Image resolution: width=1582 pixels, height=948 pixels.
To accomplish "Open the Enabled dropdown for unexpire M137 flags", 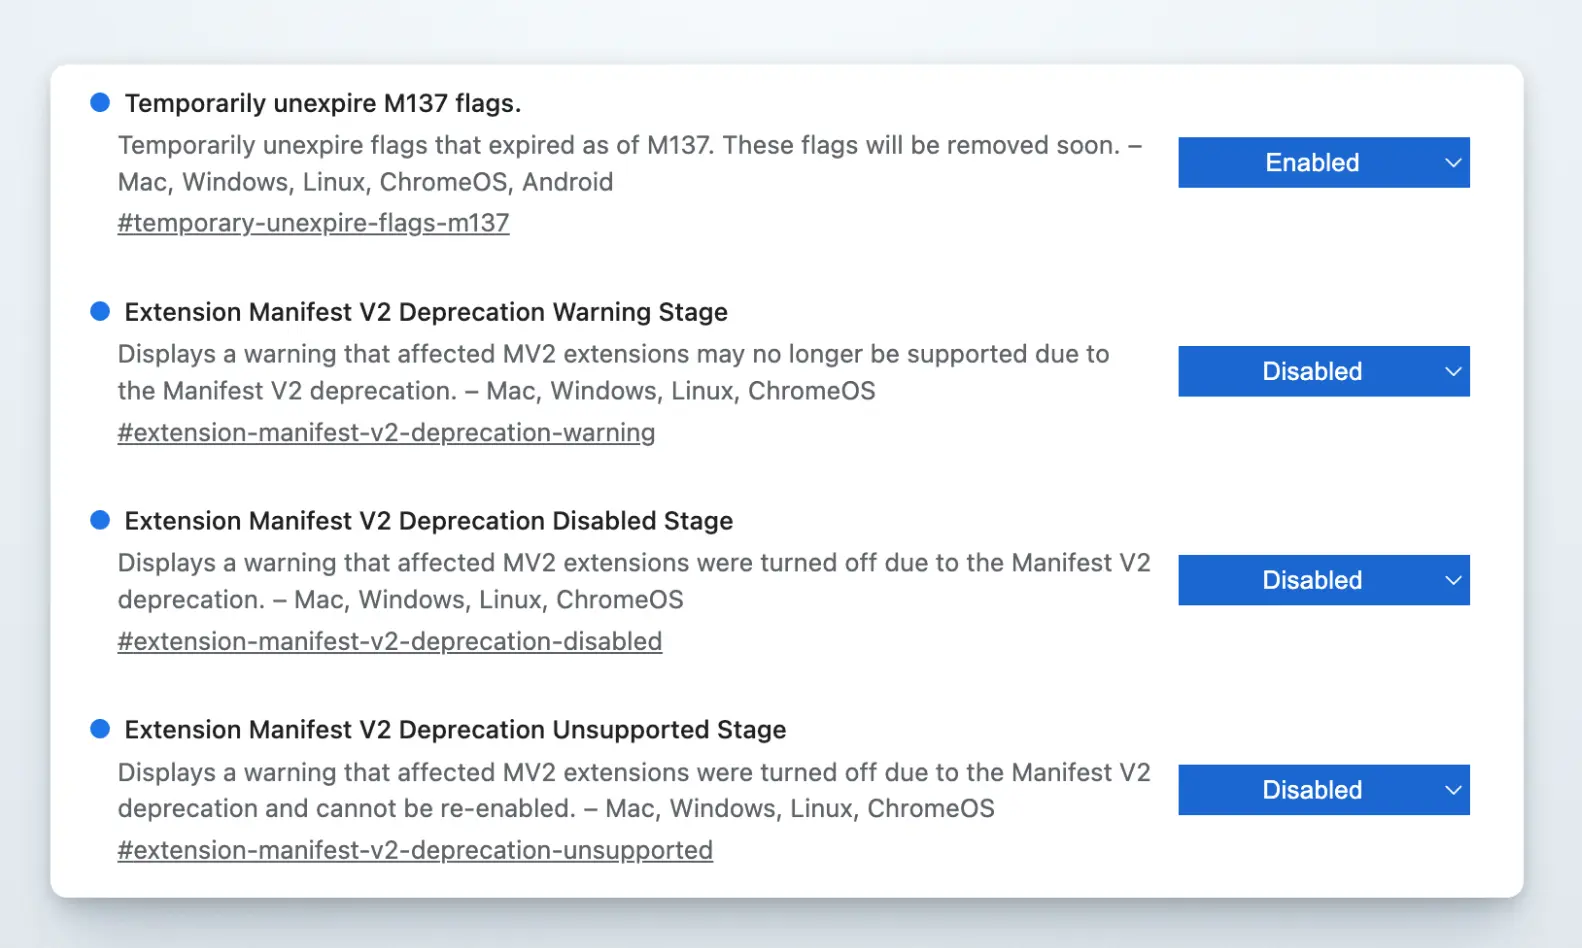I will click(x=1312, y=162).
